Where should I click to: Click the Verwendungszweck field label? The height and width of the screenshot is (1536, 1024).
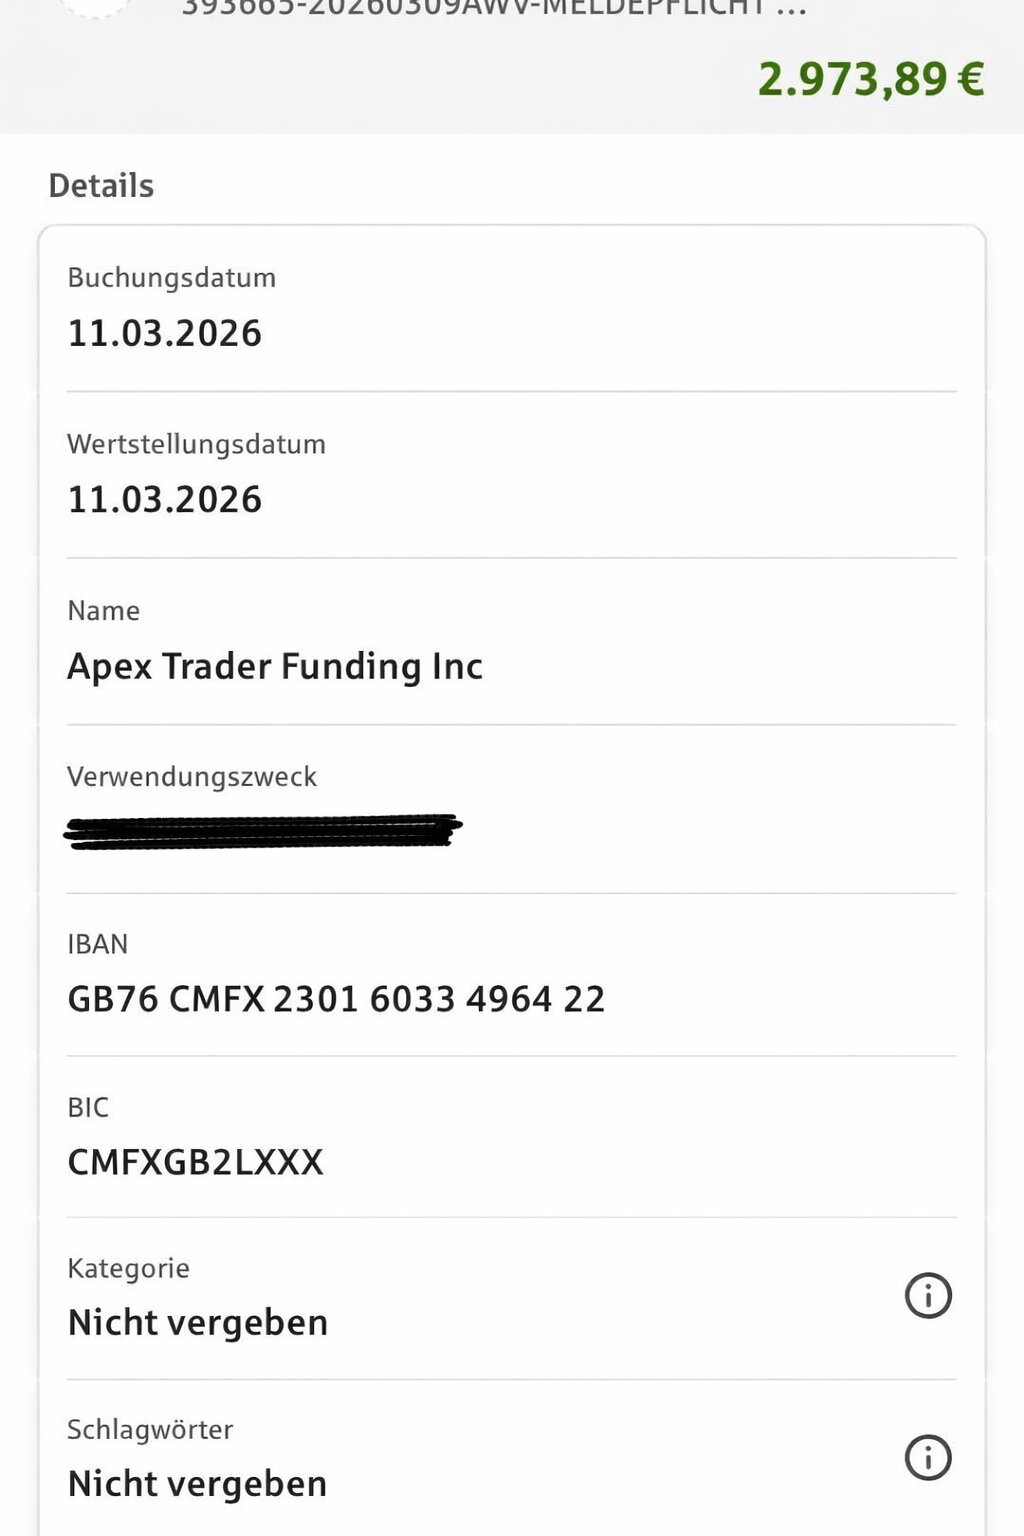pos(192,777)
